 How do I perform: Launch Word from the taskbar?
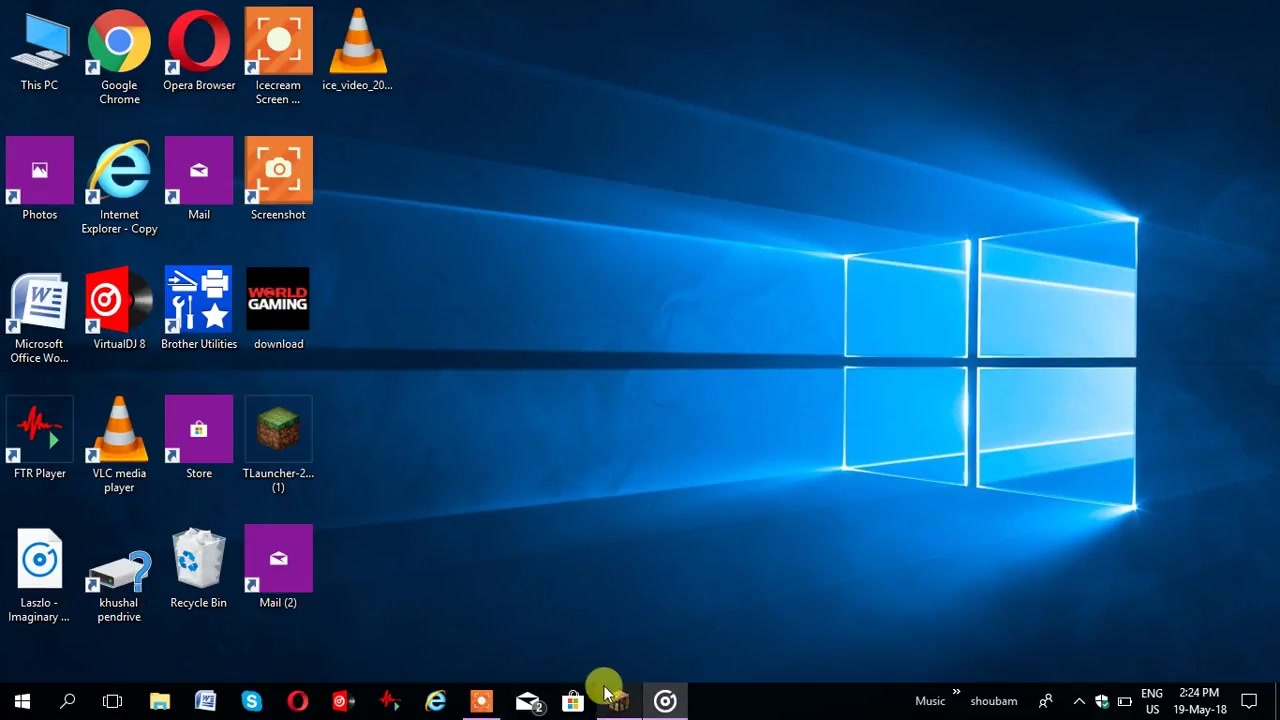206,701
